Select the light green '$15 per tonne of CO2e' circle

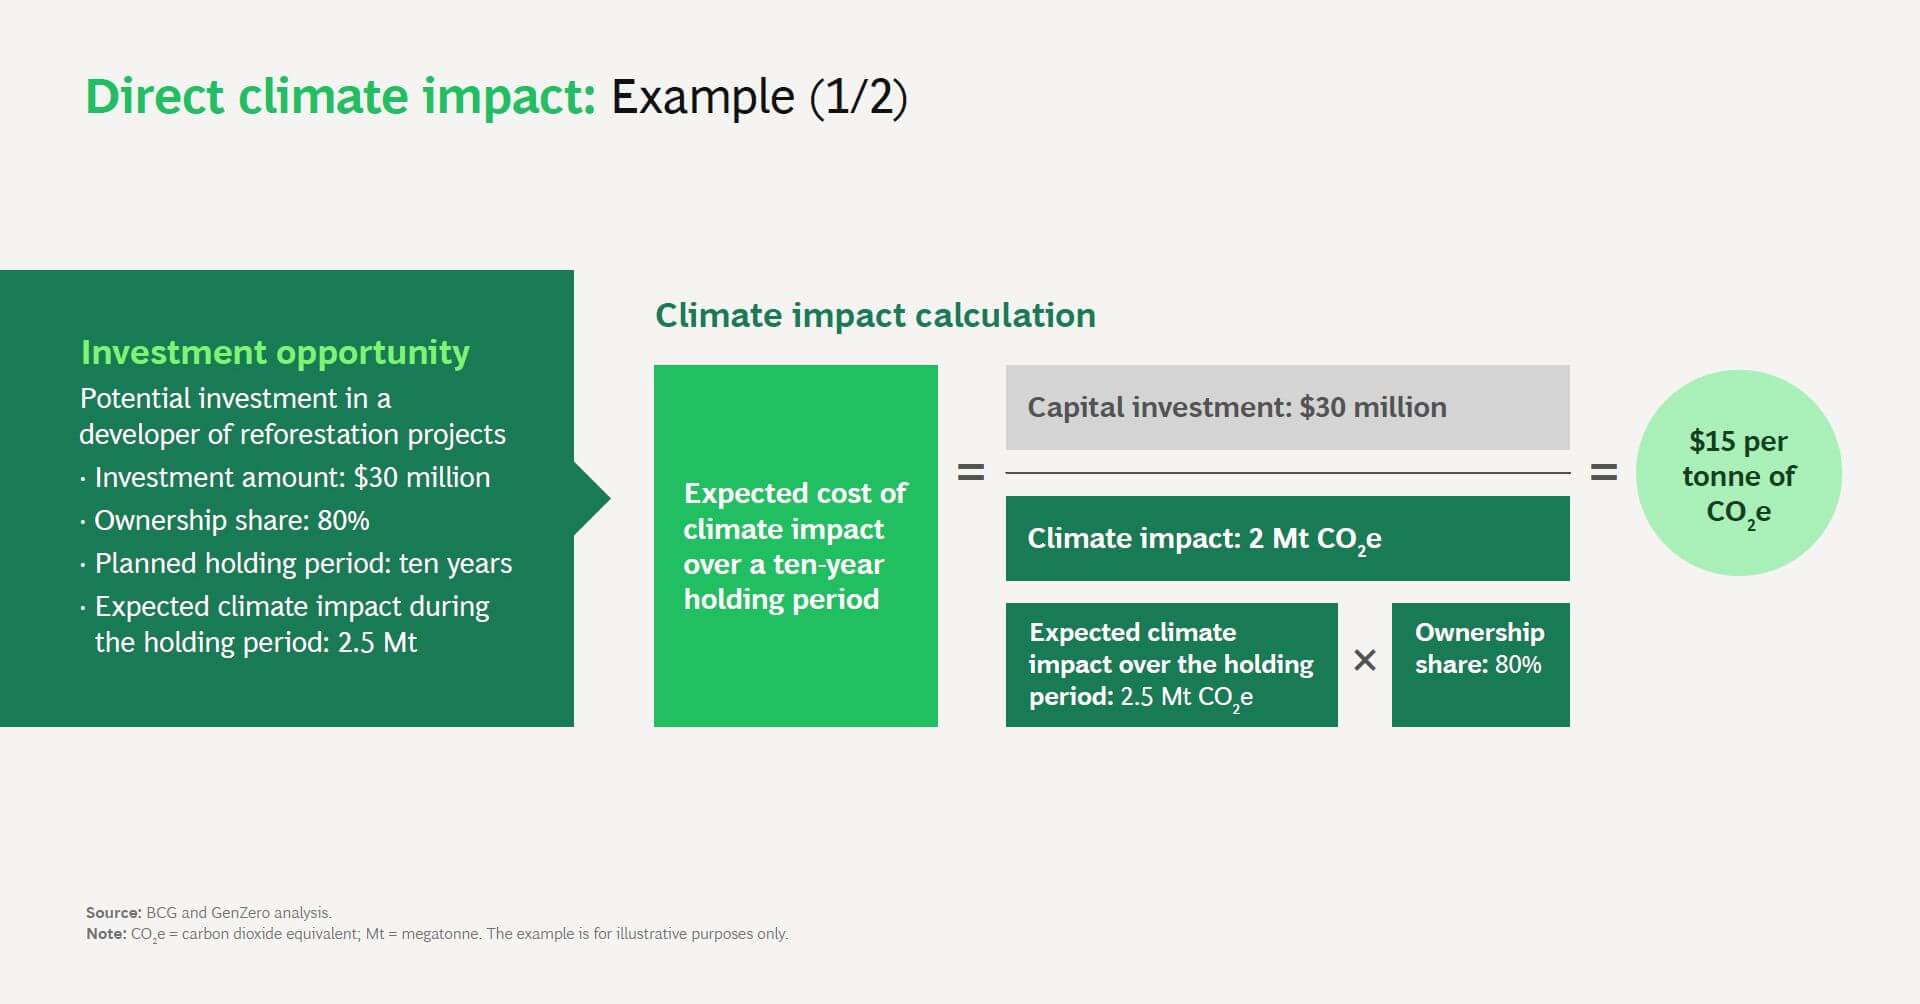point(1738,474)
